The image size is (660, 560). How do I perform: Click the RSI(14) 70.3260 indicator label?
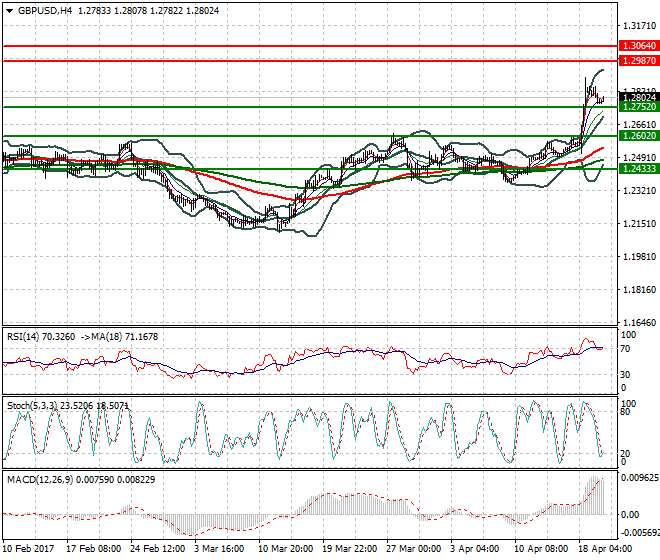[x=41, y=337]
